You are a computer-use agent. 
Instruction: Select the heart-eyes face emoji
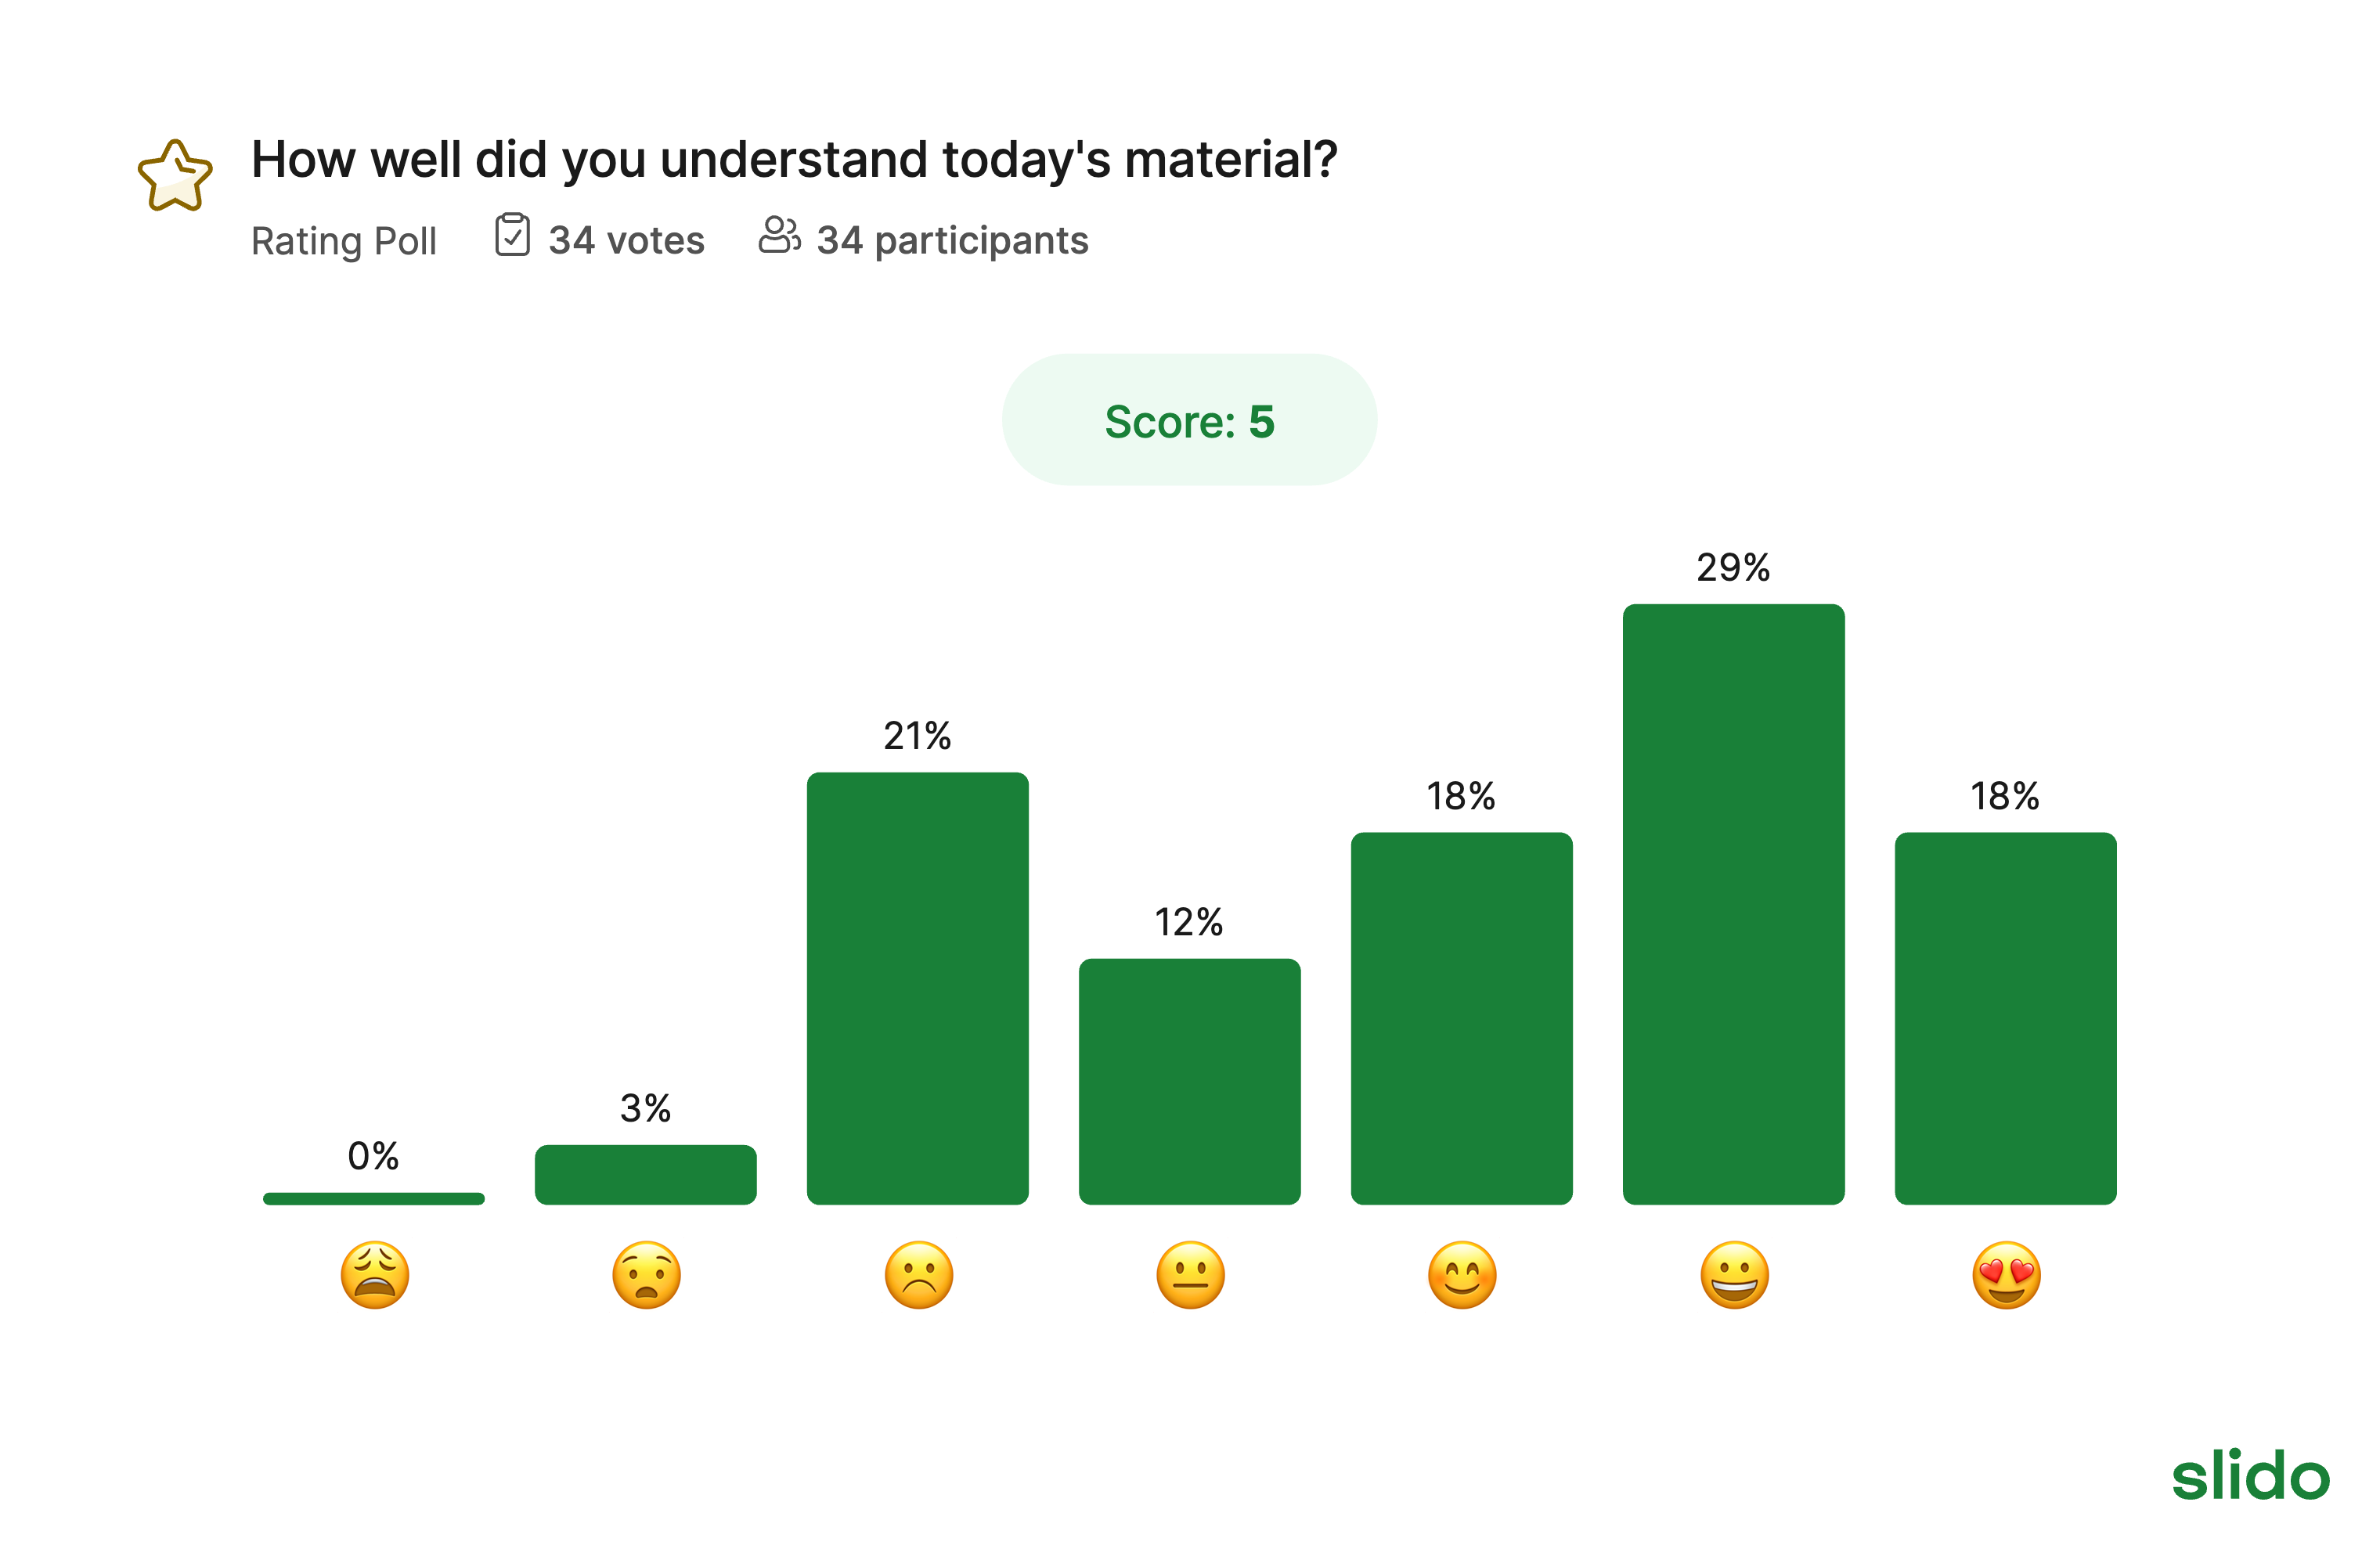click(x=2006, y=1275)
